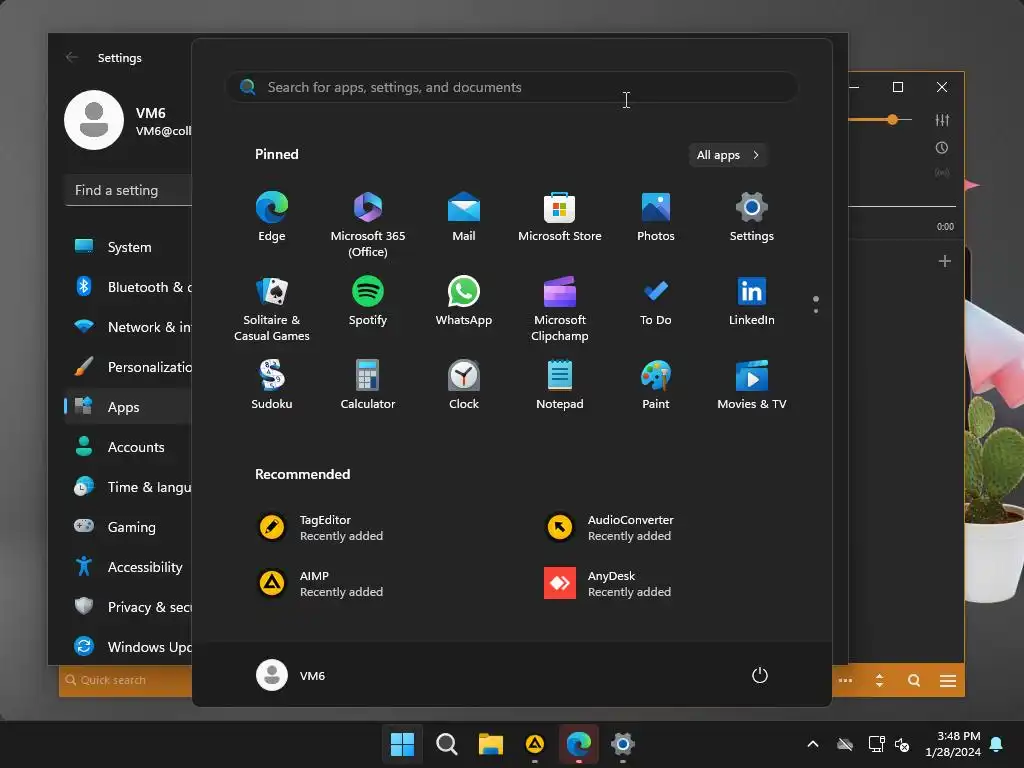Screen dimensions: 1024x768
Task: Open Privacy & security settings
Action: click(129, 607)
